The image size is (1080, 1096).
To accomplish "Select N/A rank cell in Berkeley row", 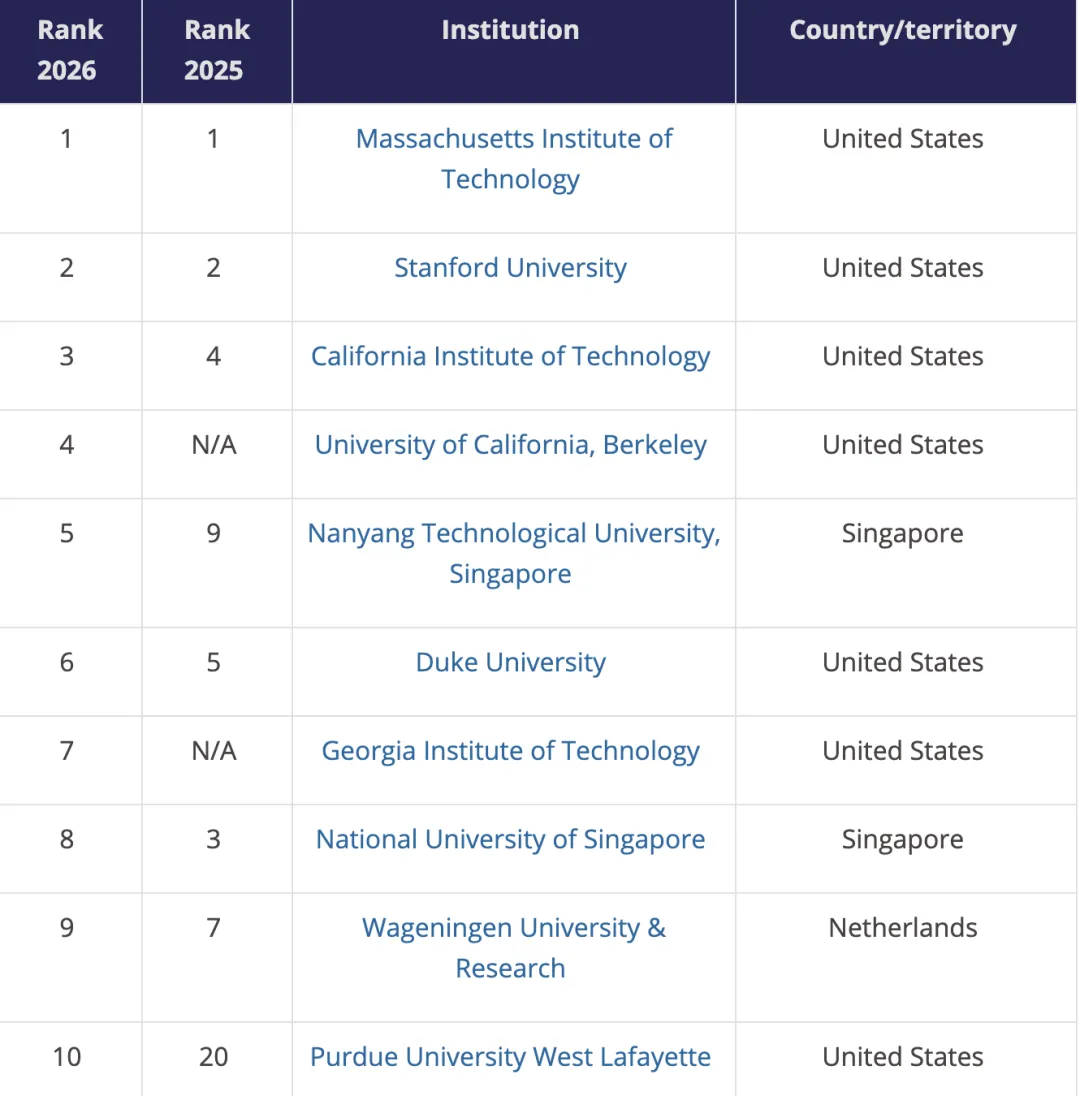I will pyautogui.click(x=214, y=445).
